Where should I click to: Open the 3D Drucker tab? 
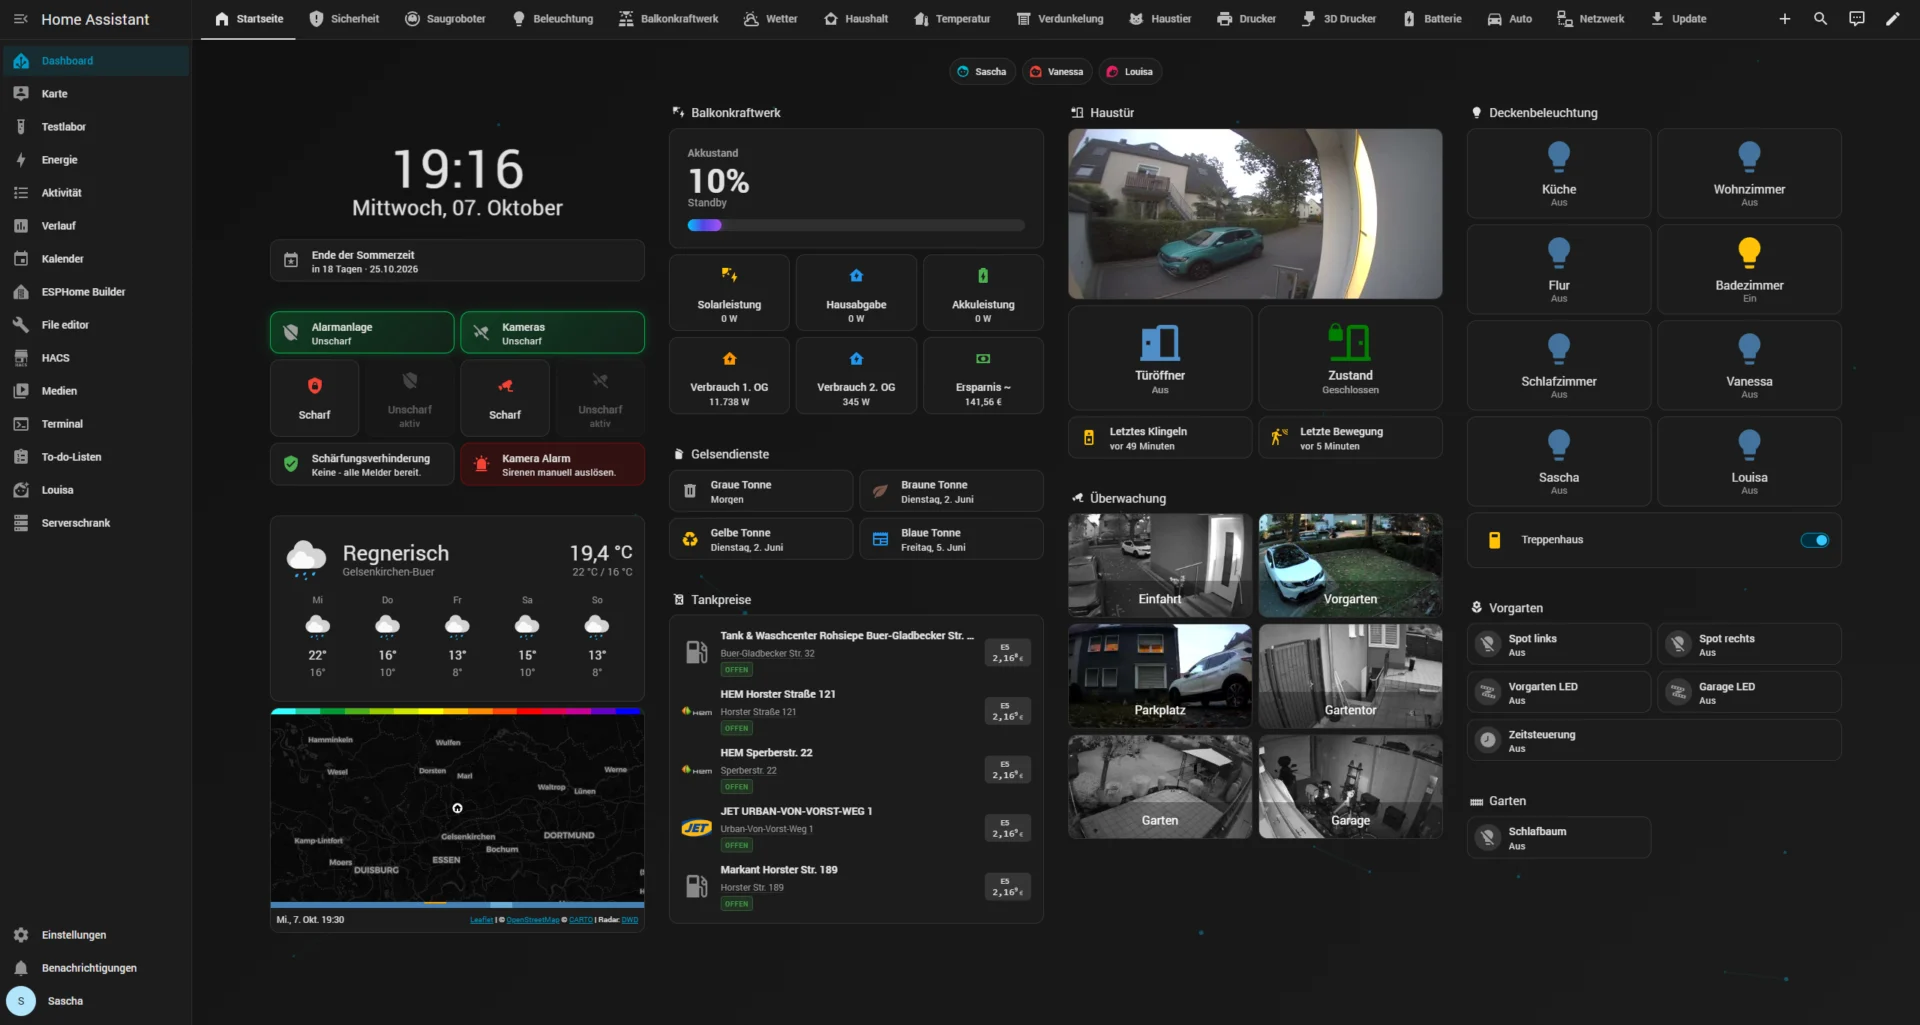[x=1338, y=19]
